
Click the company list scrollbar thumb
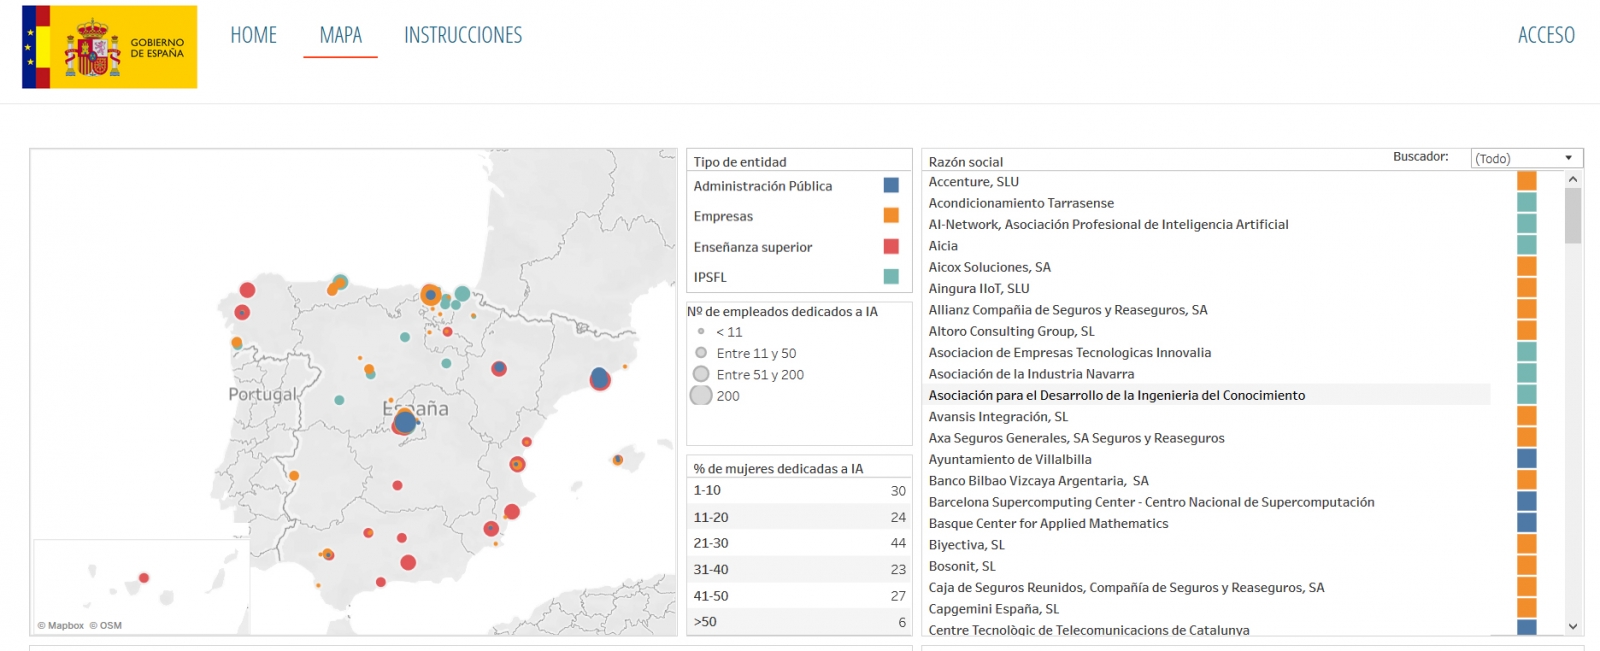1573,215
